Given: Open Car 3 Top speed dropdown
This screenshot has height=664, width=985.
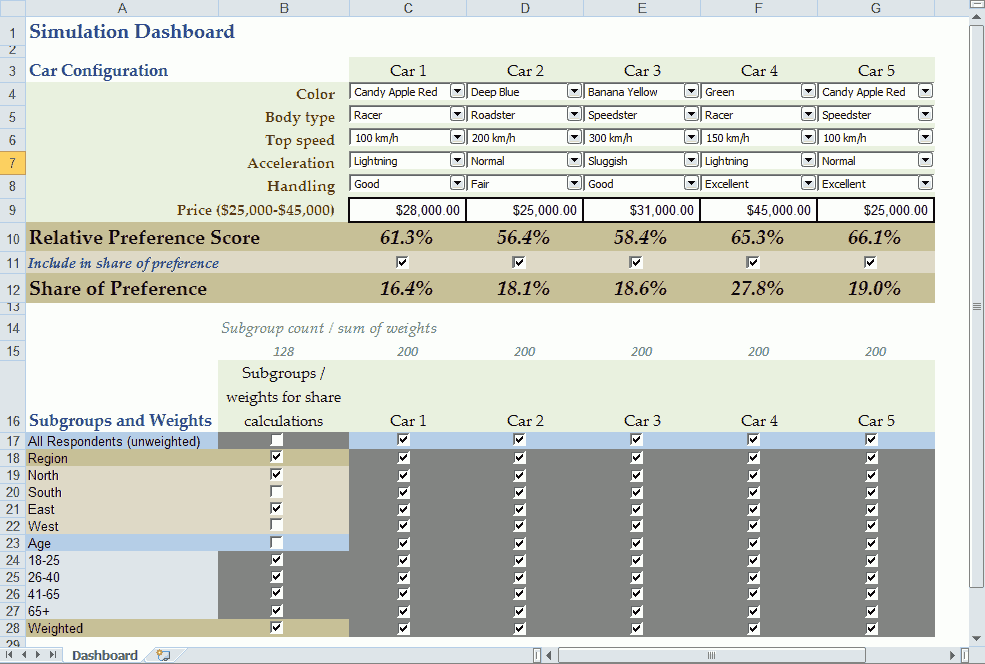Looking at the screenshot, I should click(x=691, y=137).
